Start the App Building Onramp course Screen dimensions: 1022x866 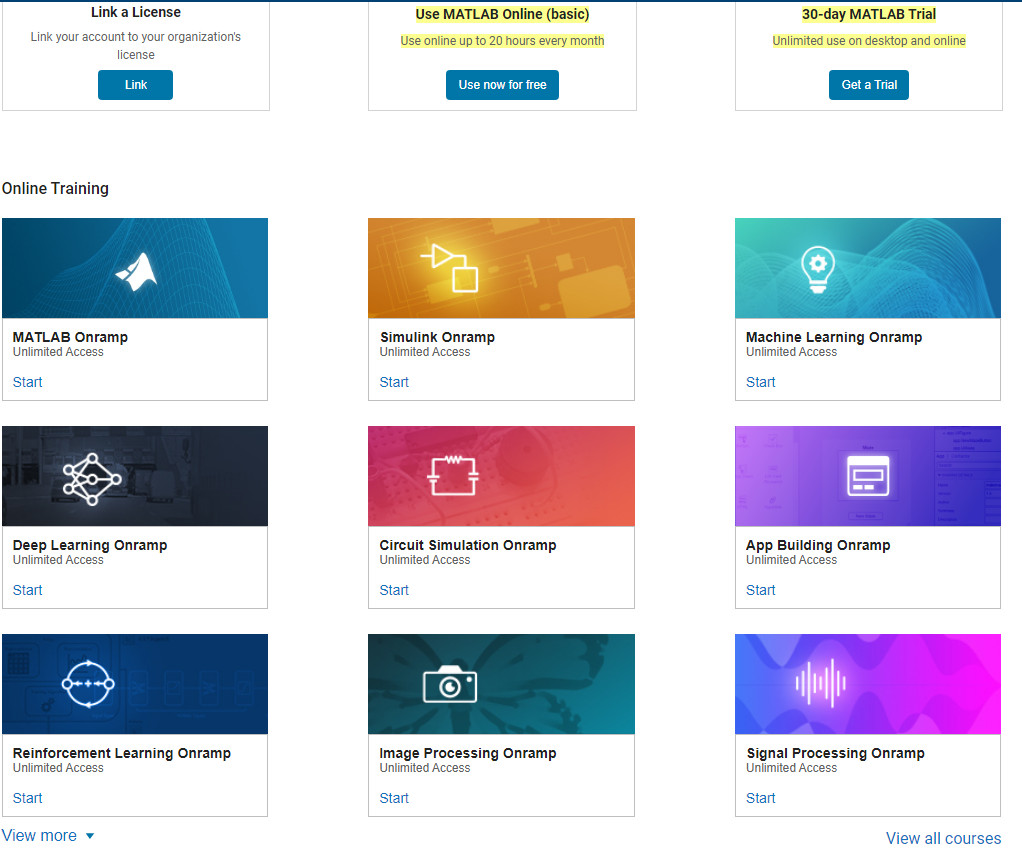[x=761, y=590]
